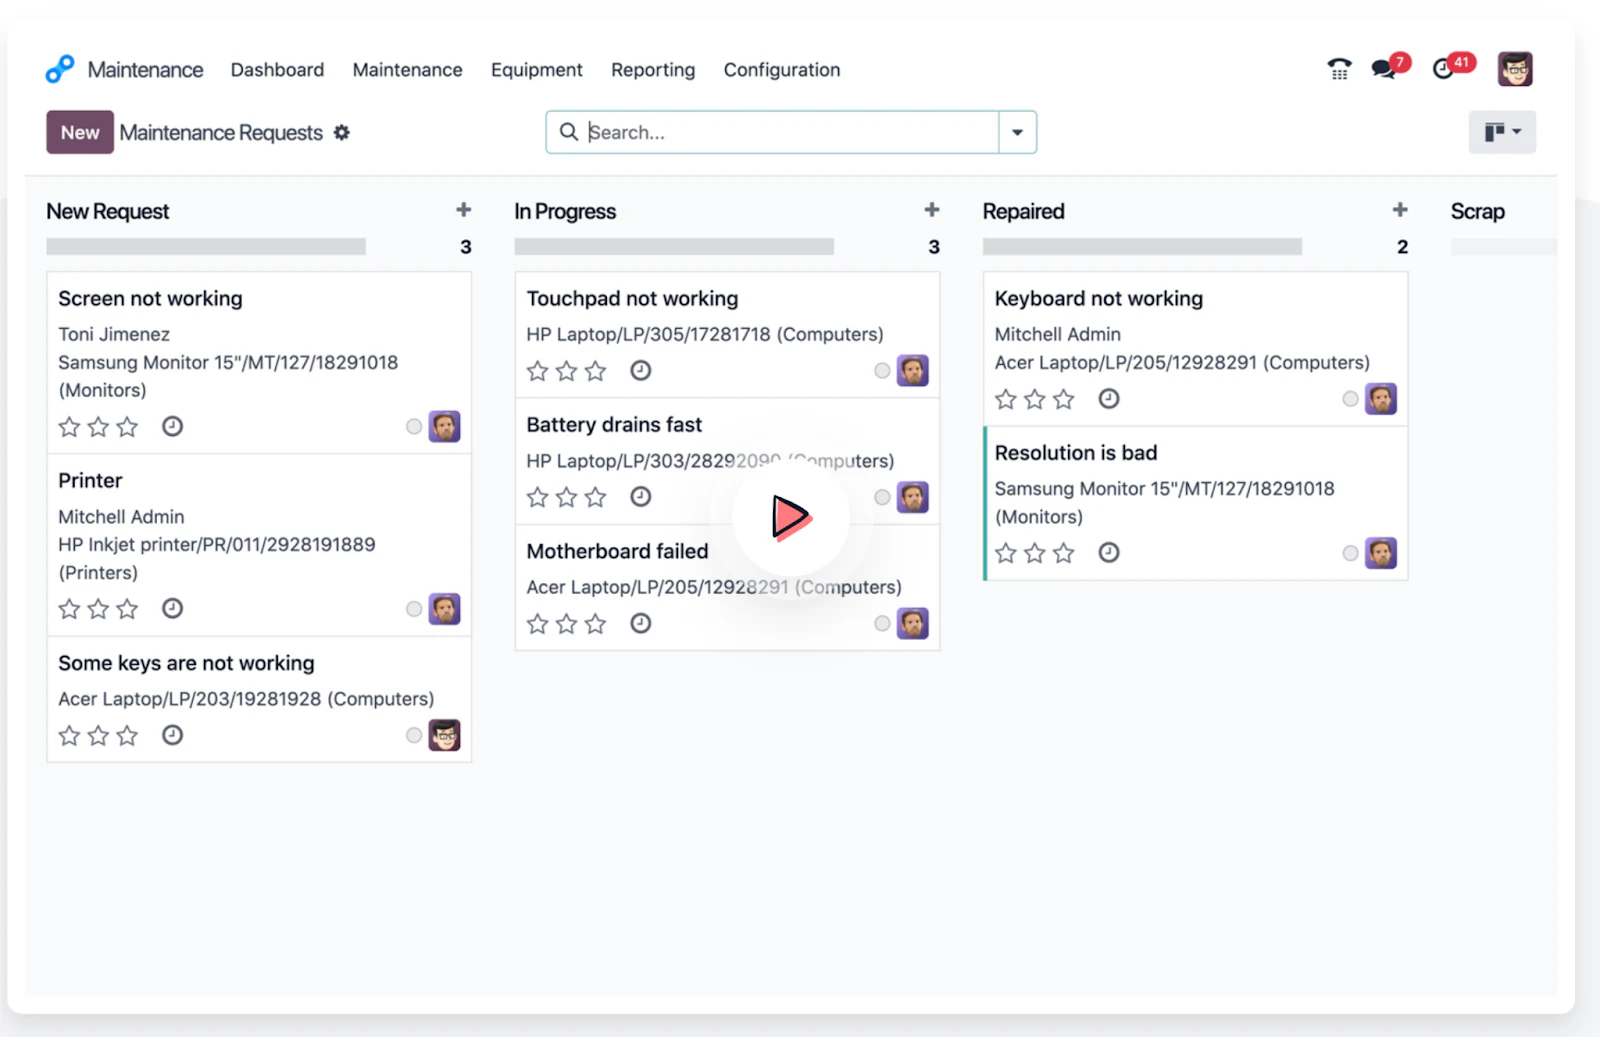Add a card with the In Progress plus icon
Screen dimensions: 1600x1037
tap(932, 210)
